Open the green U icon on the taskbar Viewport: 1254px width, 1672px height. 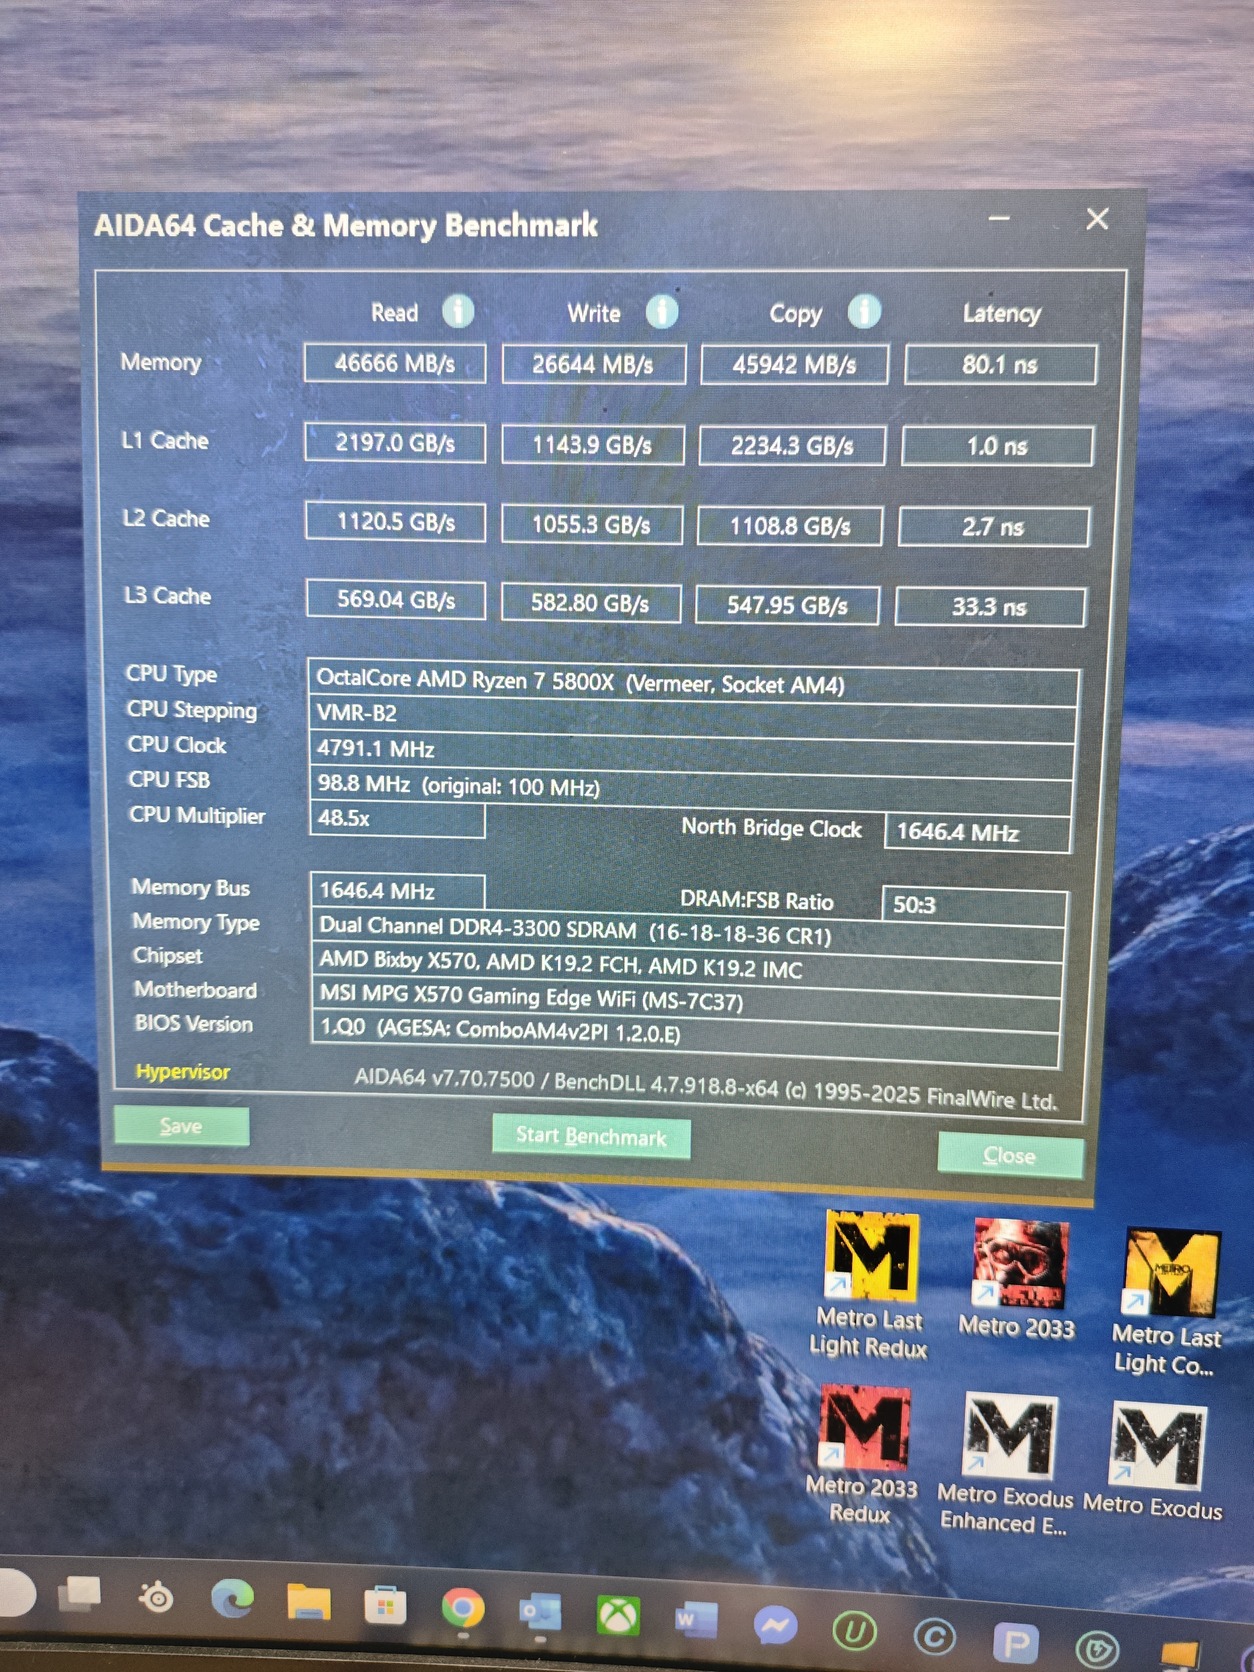click(854, 1632)
